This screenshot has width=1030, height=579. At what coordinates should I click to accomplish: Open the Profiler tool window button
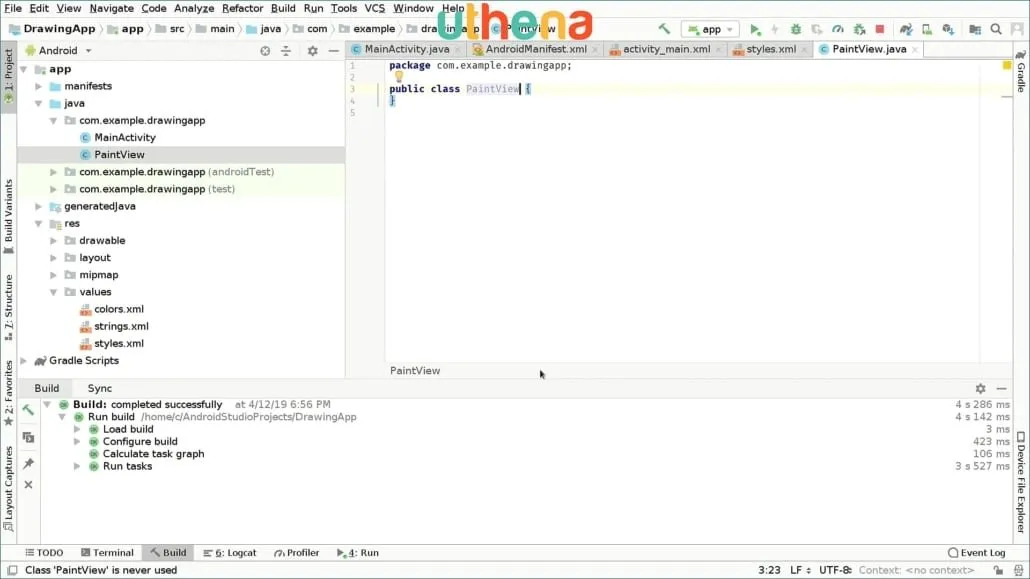click(x=296, y=553)
